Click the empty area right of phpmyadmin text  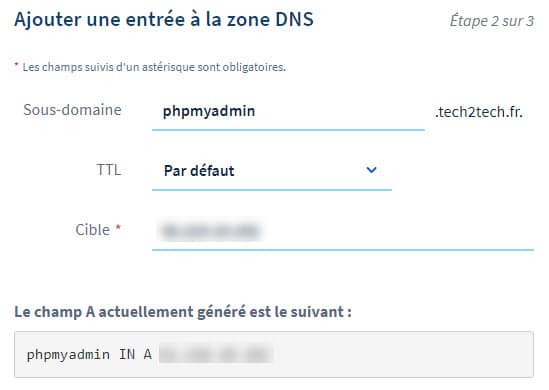[x=340, y=112]
